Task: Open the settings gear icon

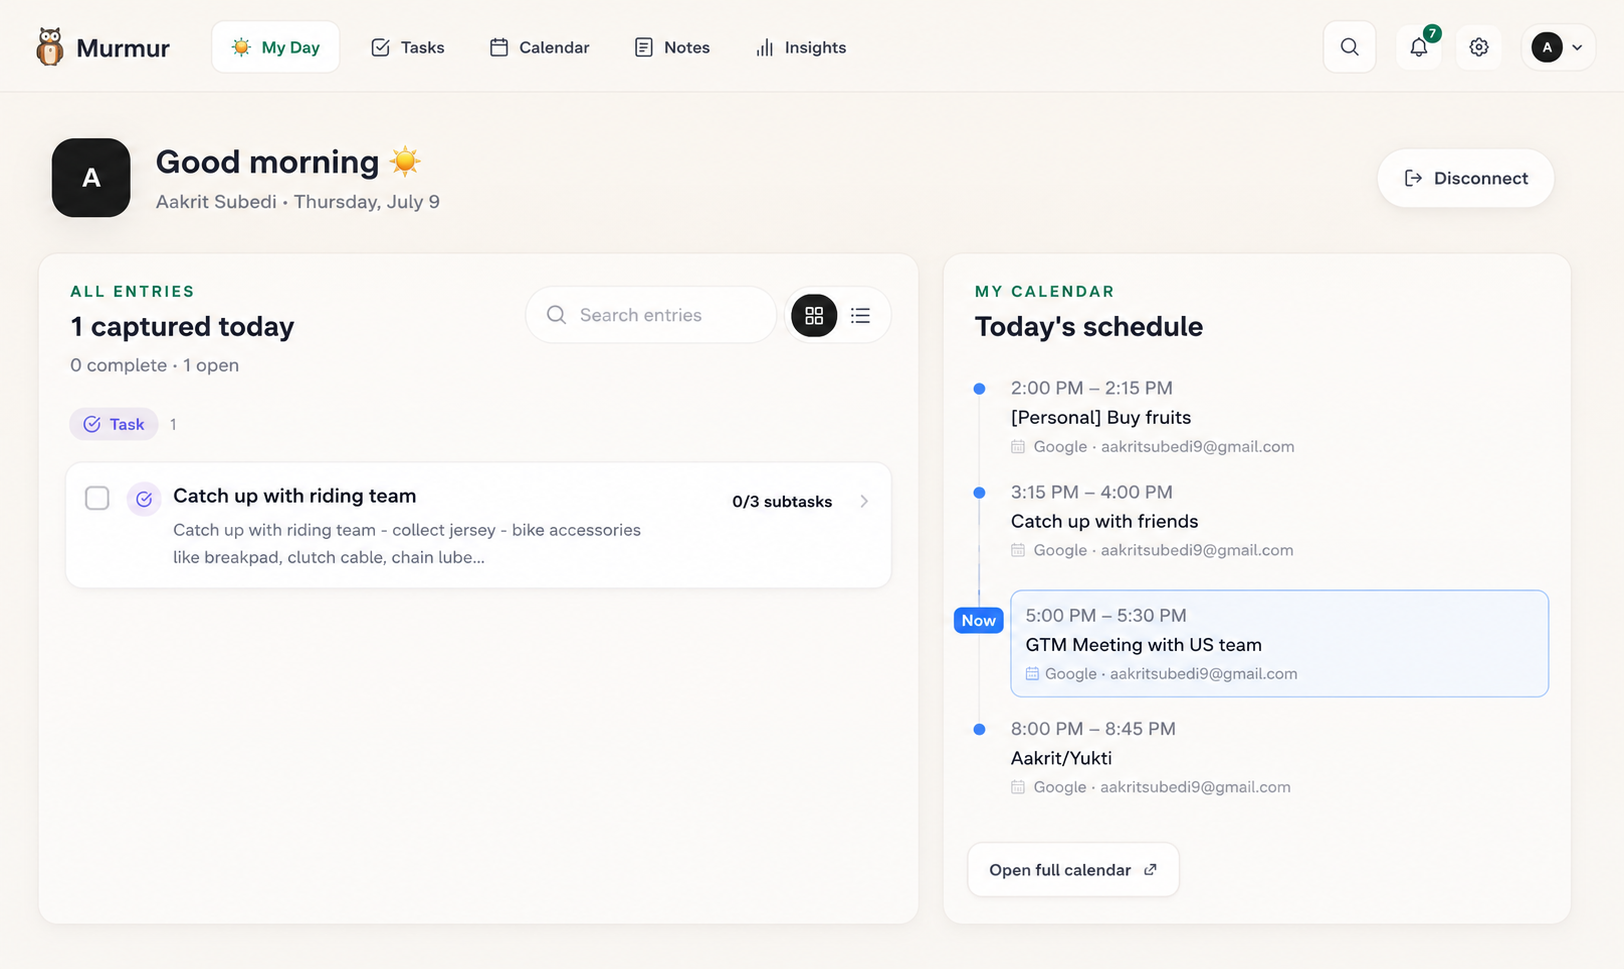Action: tap(1479, 47)
